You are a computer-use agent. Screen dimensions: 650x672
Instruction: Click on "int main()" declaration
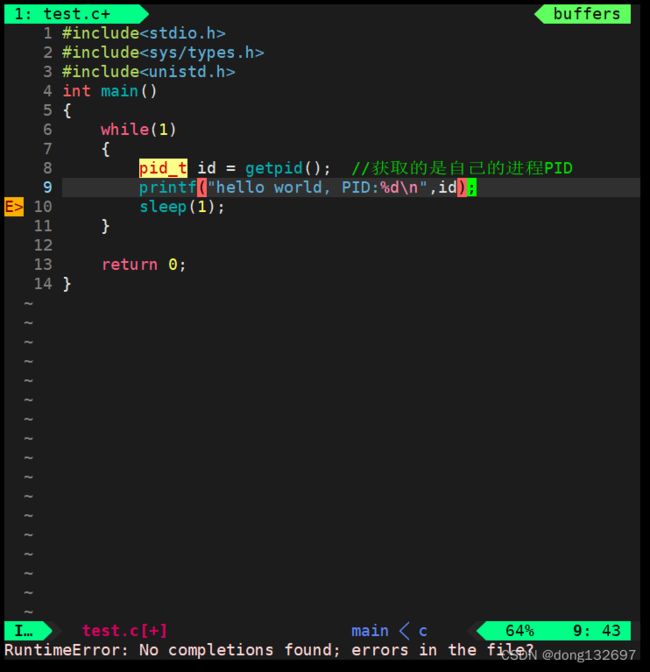click(110, 91)
